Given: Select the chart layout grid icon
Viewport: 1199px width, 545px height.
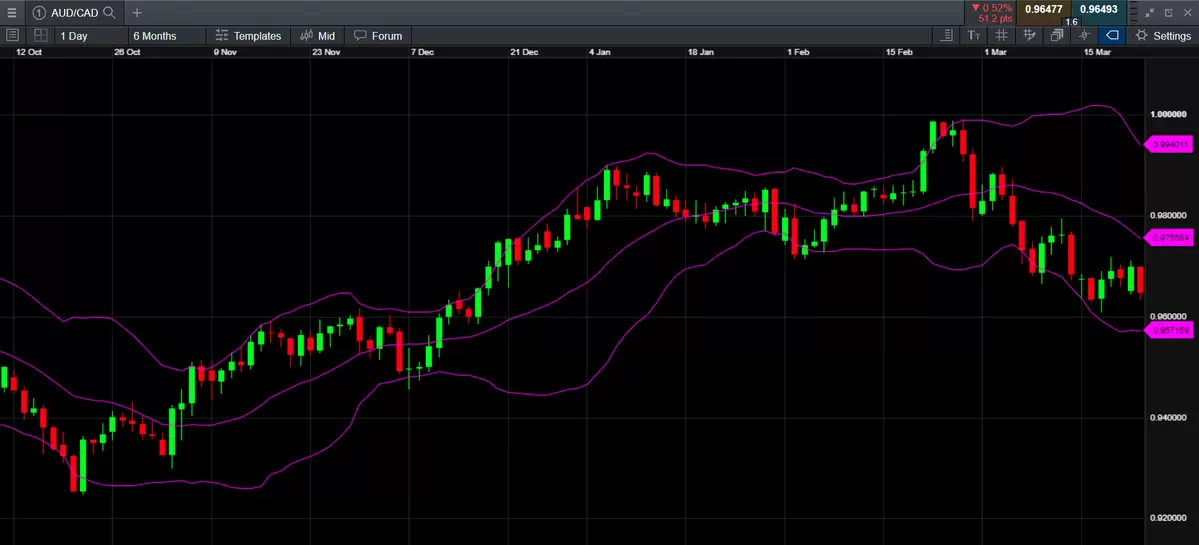Looking at the screenshot, I should 41,36.
